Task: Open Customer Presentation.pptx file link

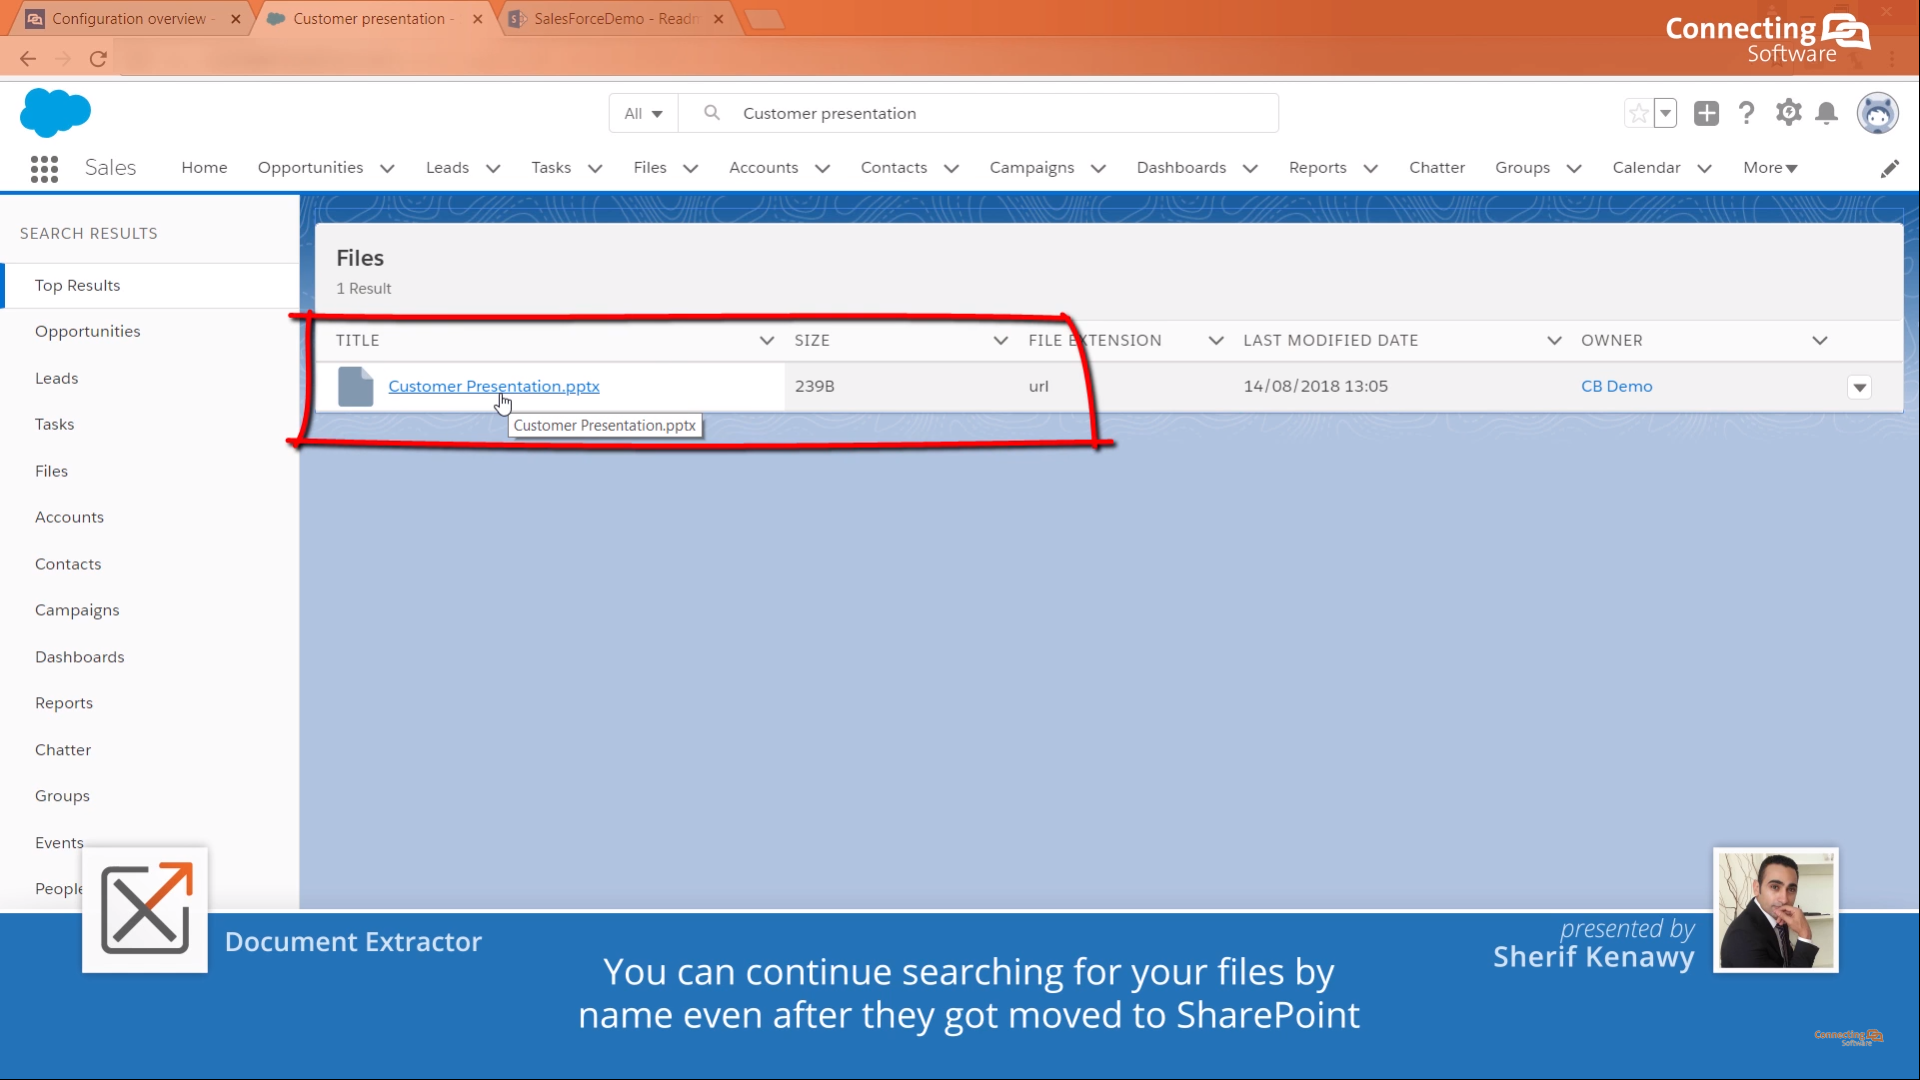Action: [494, 386]
